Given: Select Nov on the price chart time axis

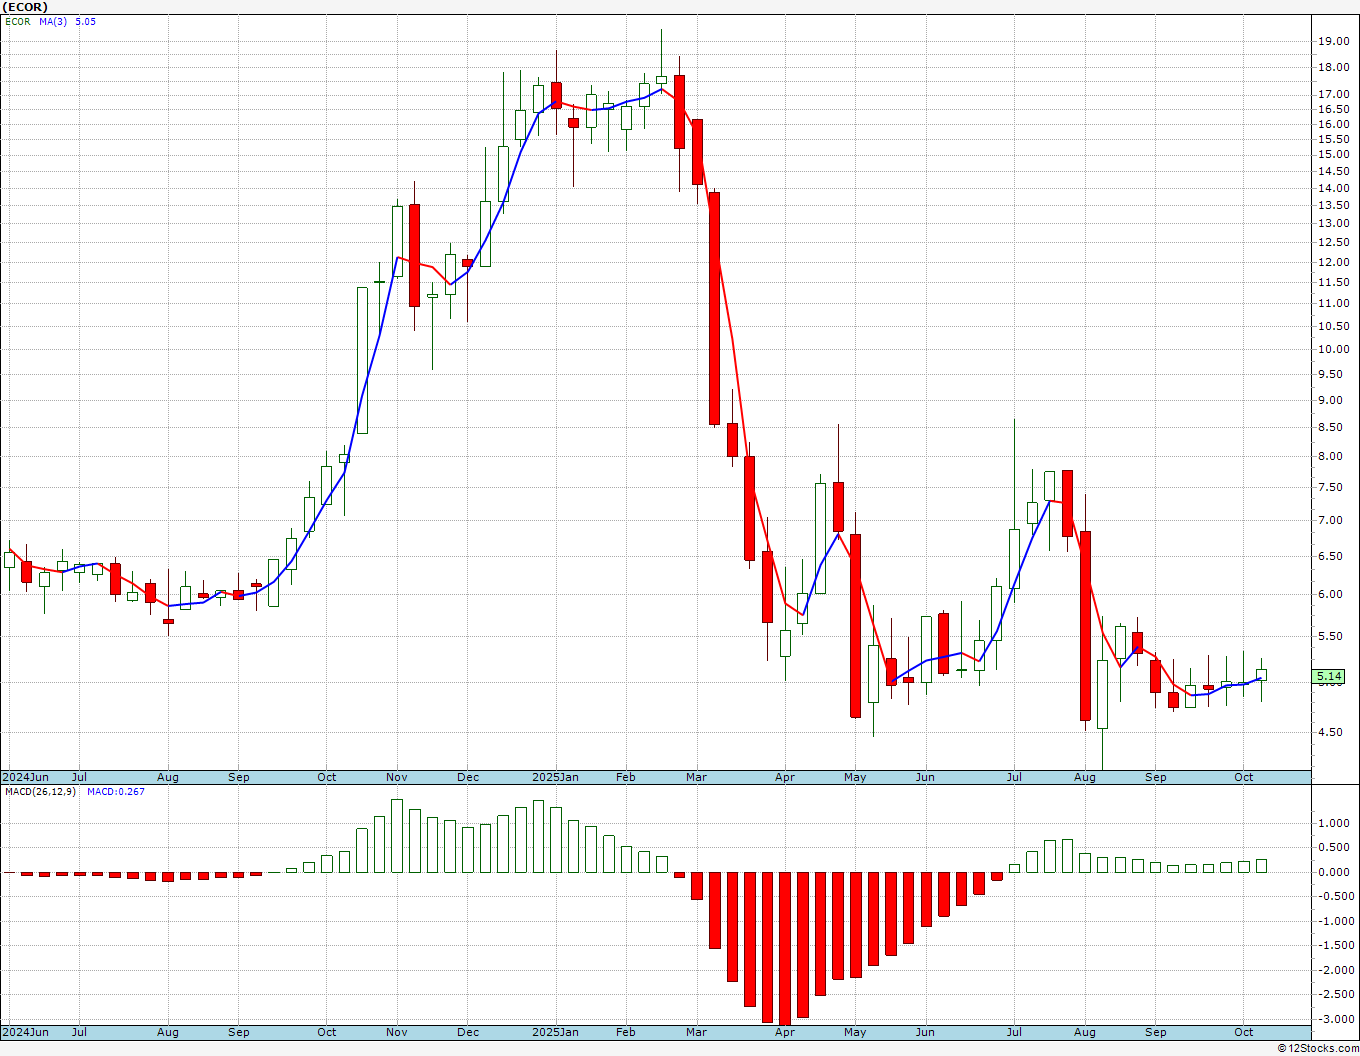Looking at the screenshot, I should coord(397,777).
